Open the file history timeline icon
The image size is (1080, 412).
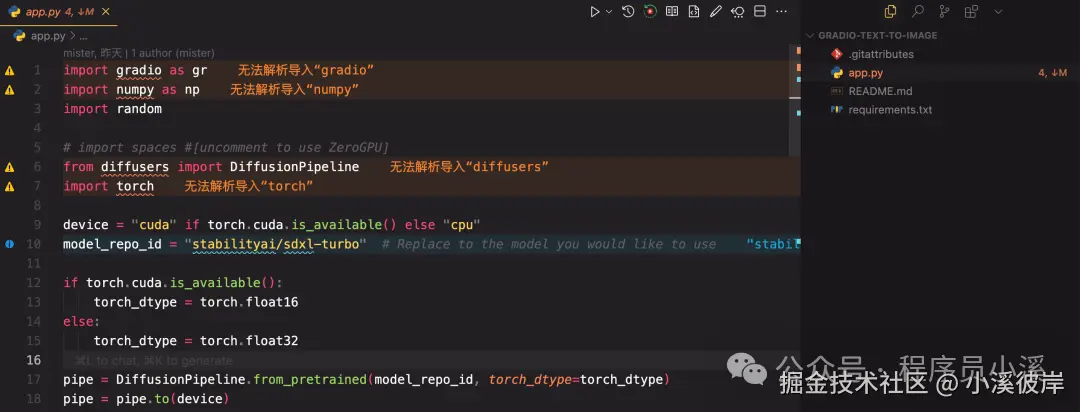627,12
